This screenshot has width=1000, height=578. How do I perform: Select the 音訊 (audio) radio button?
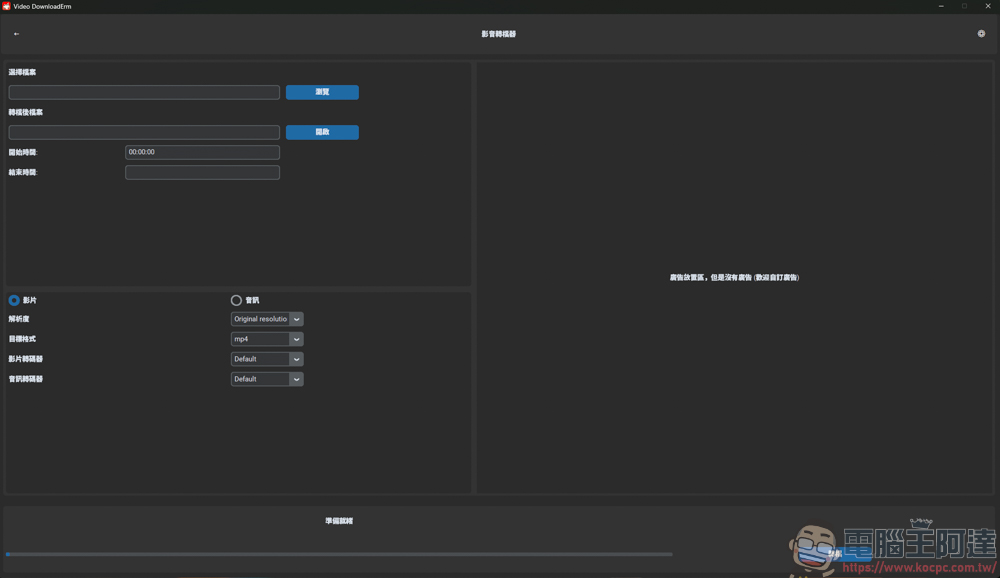(x=236, y=300)
